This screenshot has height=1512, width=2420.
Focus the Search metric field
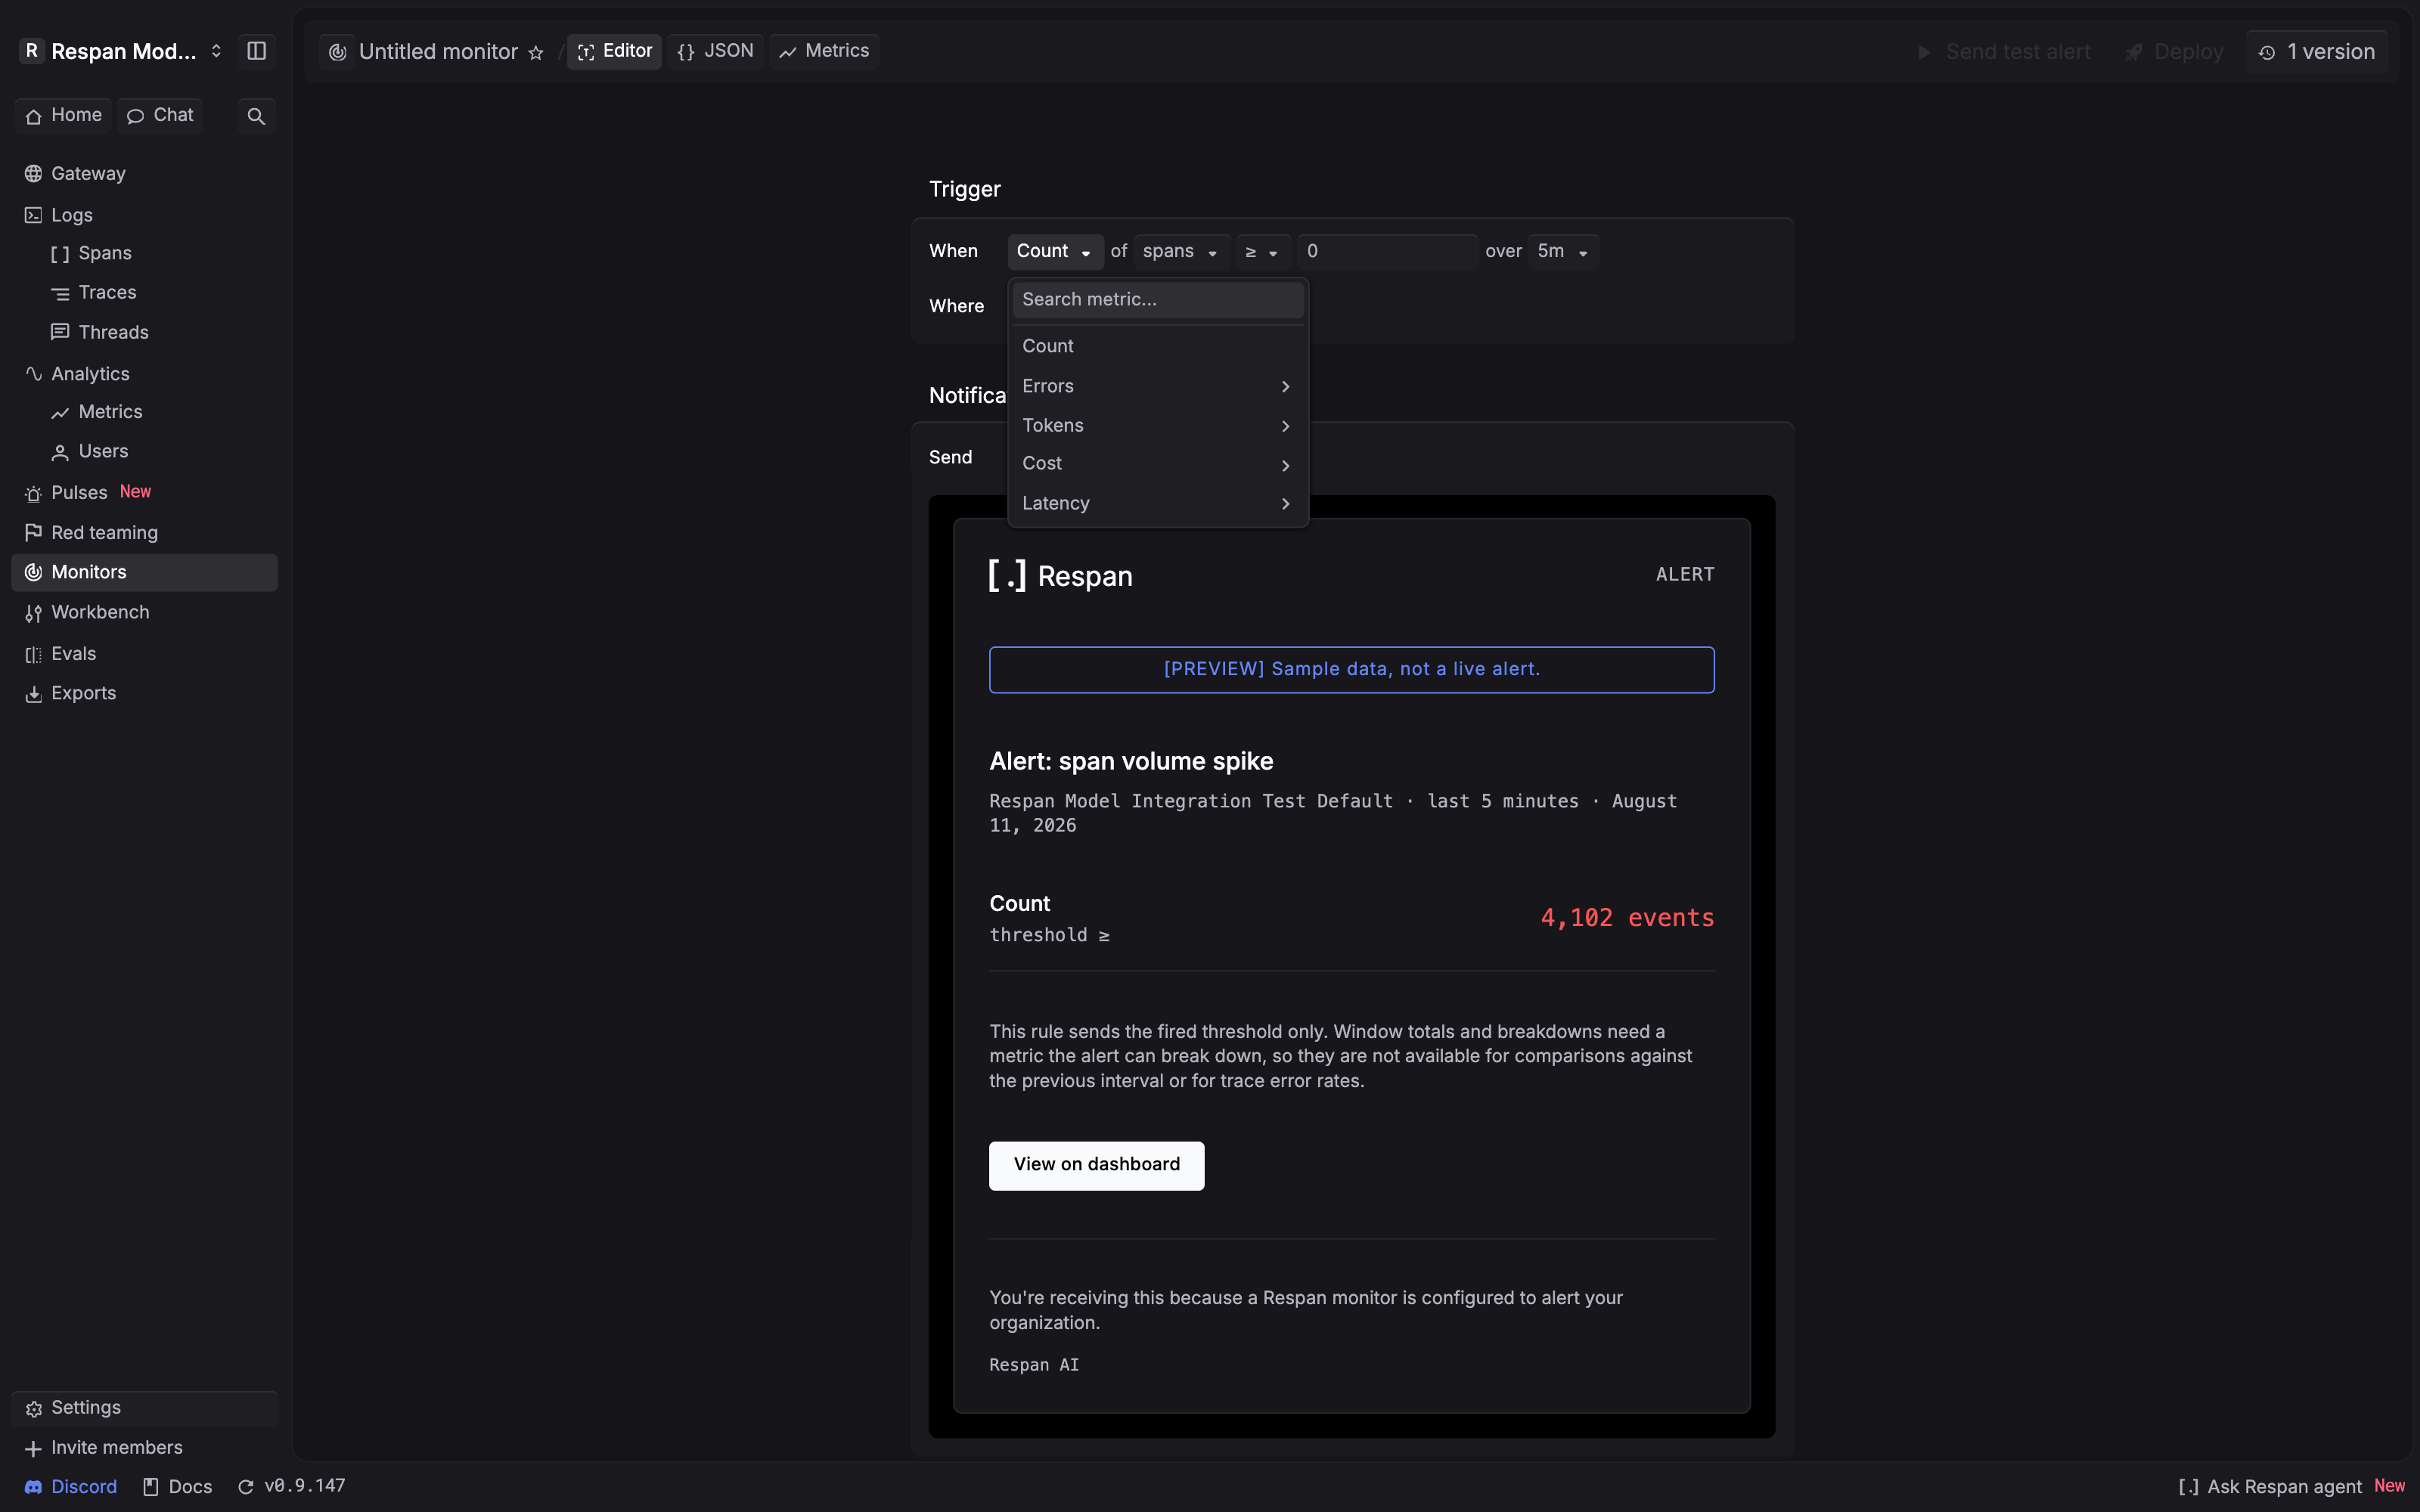click(1158, 300)
